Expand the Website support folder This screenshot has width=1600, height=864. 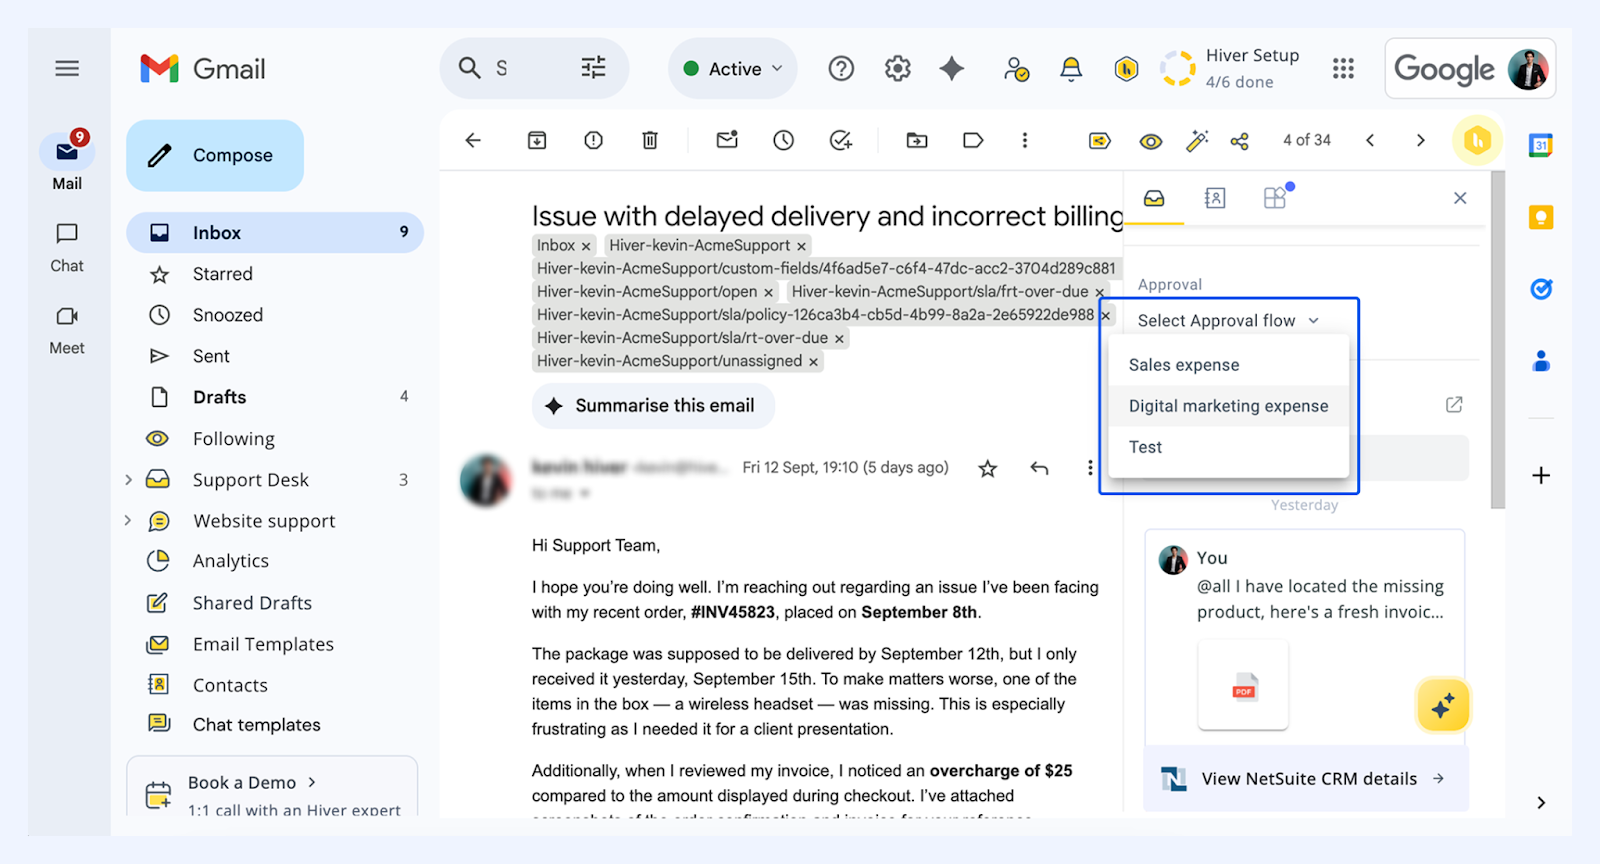pyautogui.click(x=128, y=520)
